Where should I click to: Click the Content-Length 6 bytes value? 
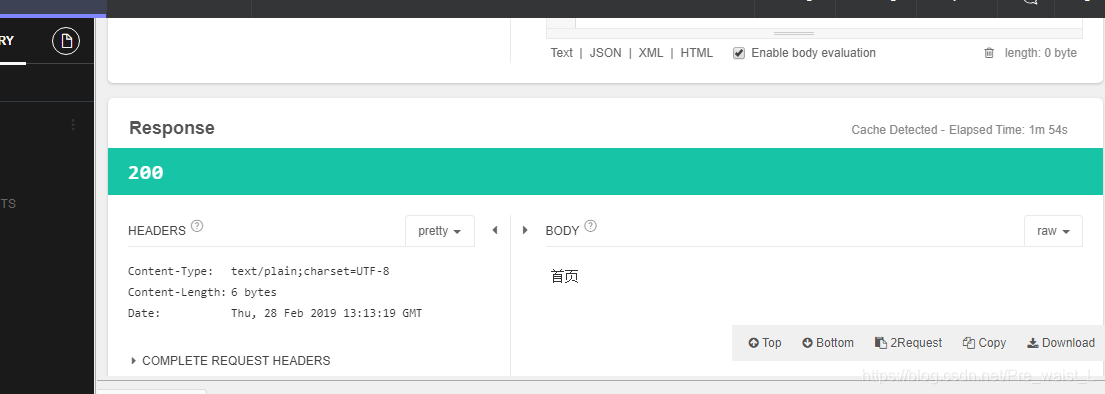coord(254,293)
